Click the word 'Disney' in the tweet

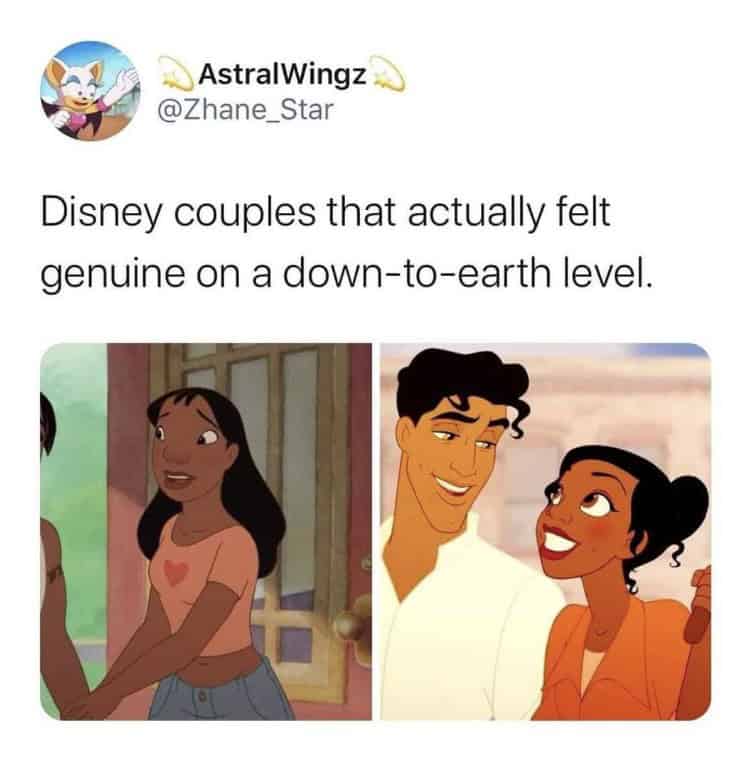pyautogui.click(x=101, y=213)
